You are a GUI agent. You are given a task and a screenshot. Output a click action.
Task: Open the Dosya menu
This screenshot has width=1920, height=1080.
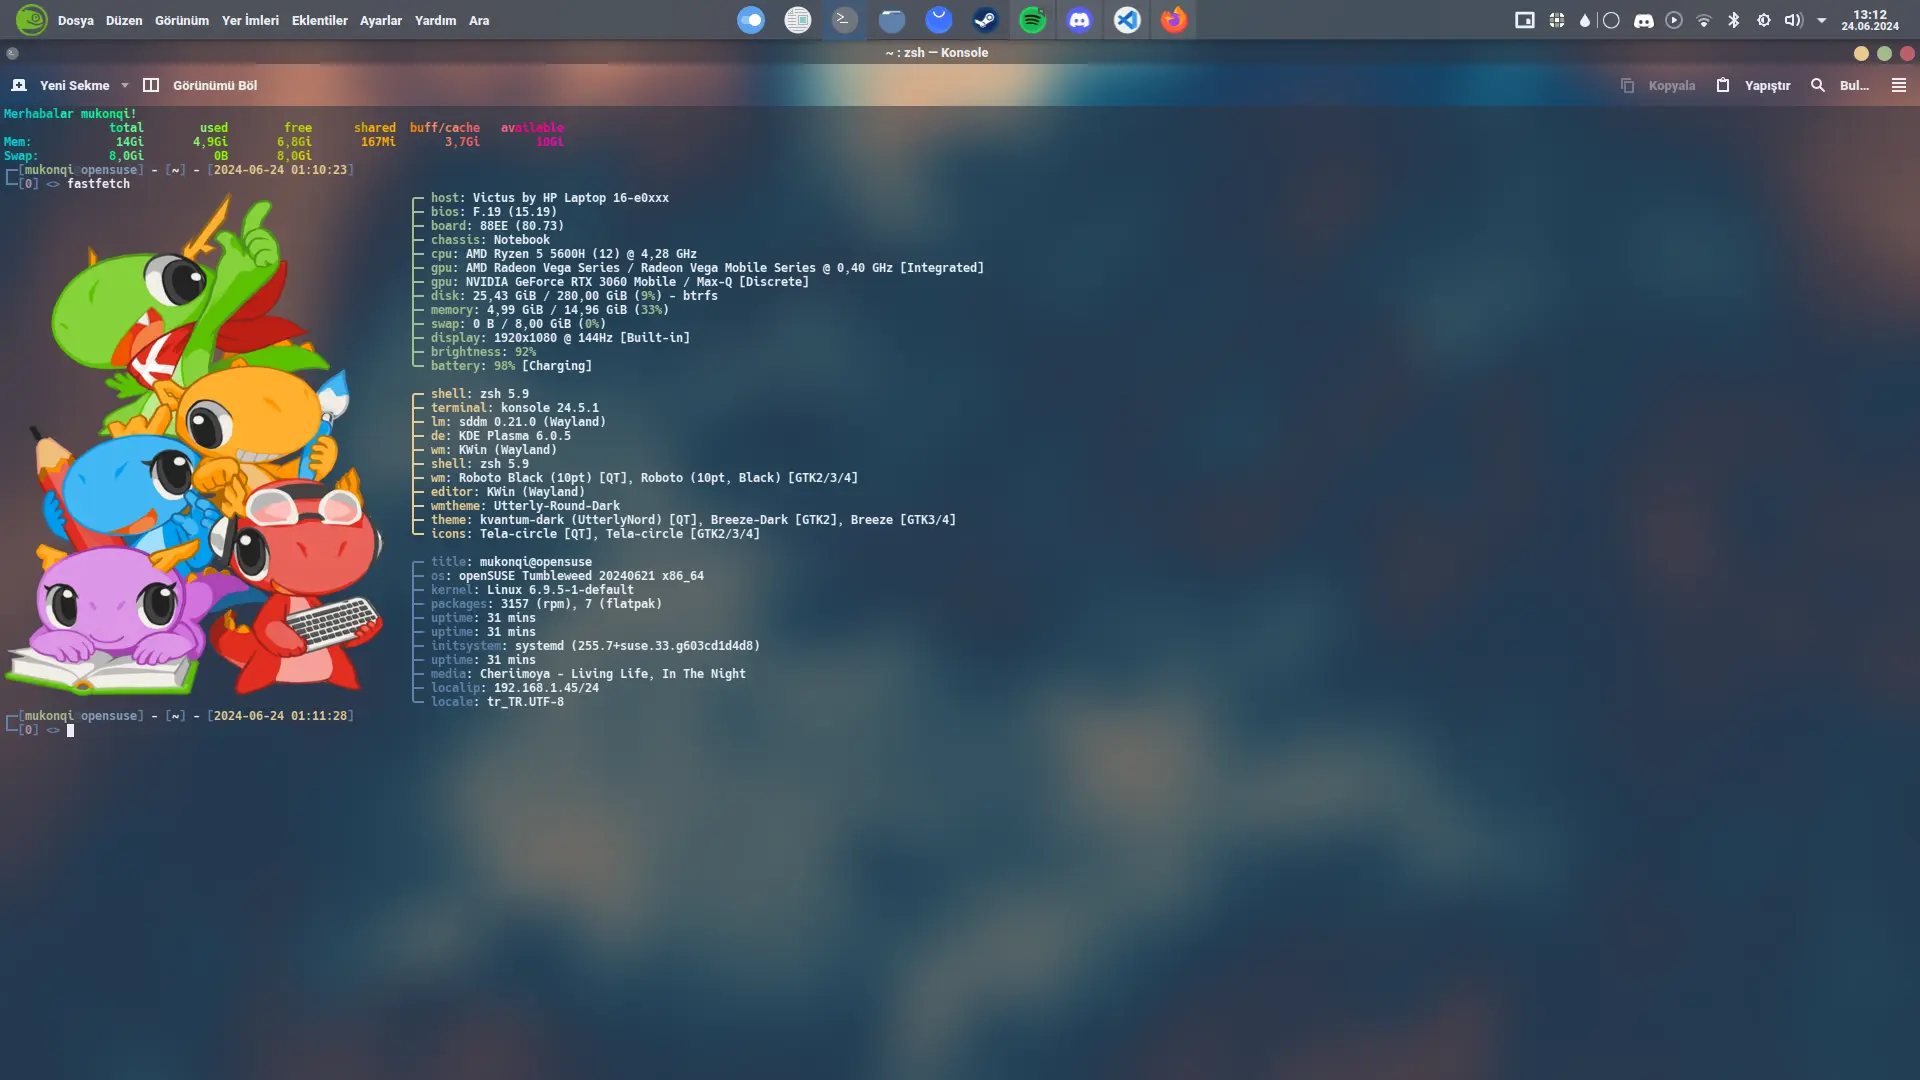point(76,20)
